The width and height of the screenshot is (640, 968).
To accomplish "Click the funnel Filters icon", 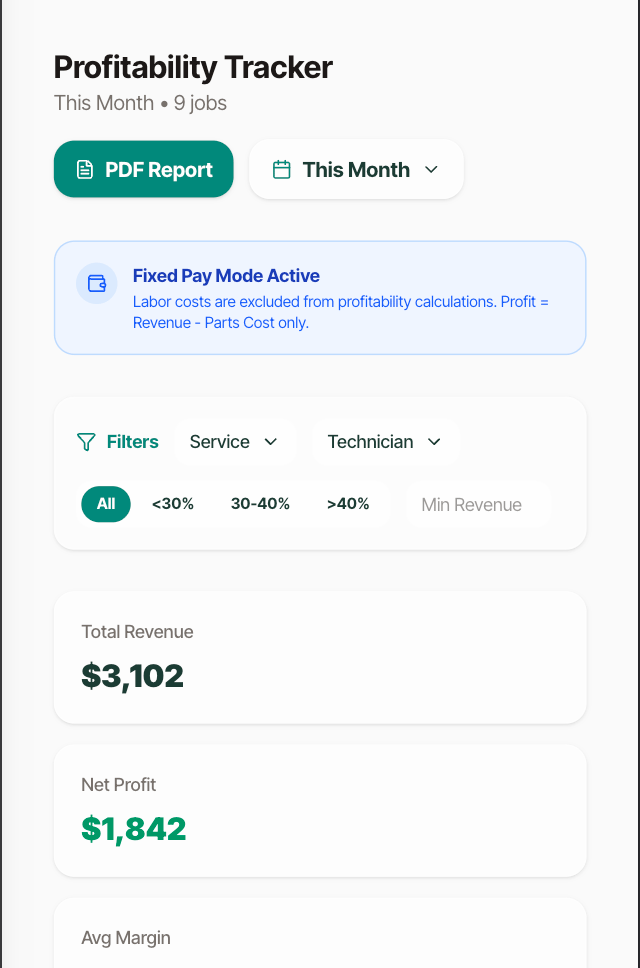I will click(x=86, y=442).
